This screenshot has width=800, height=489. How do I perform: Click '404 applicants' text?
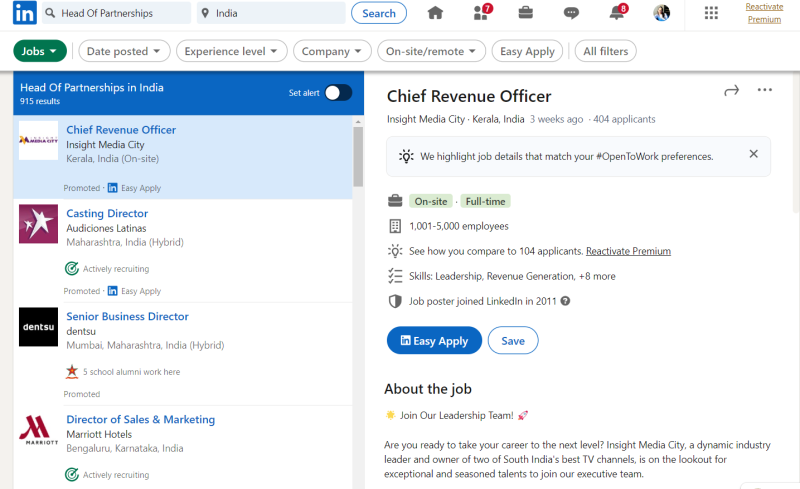(624, 119)
